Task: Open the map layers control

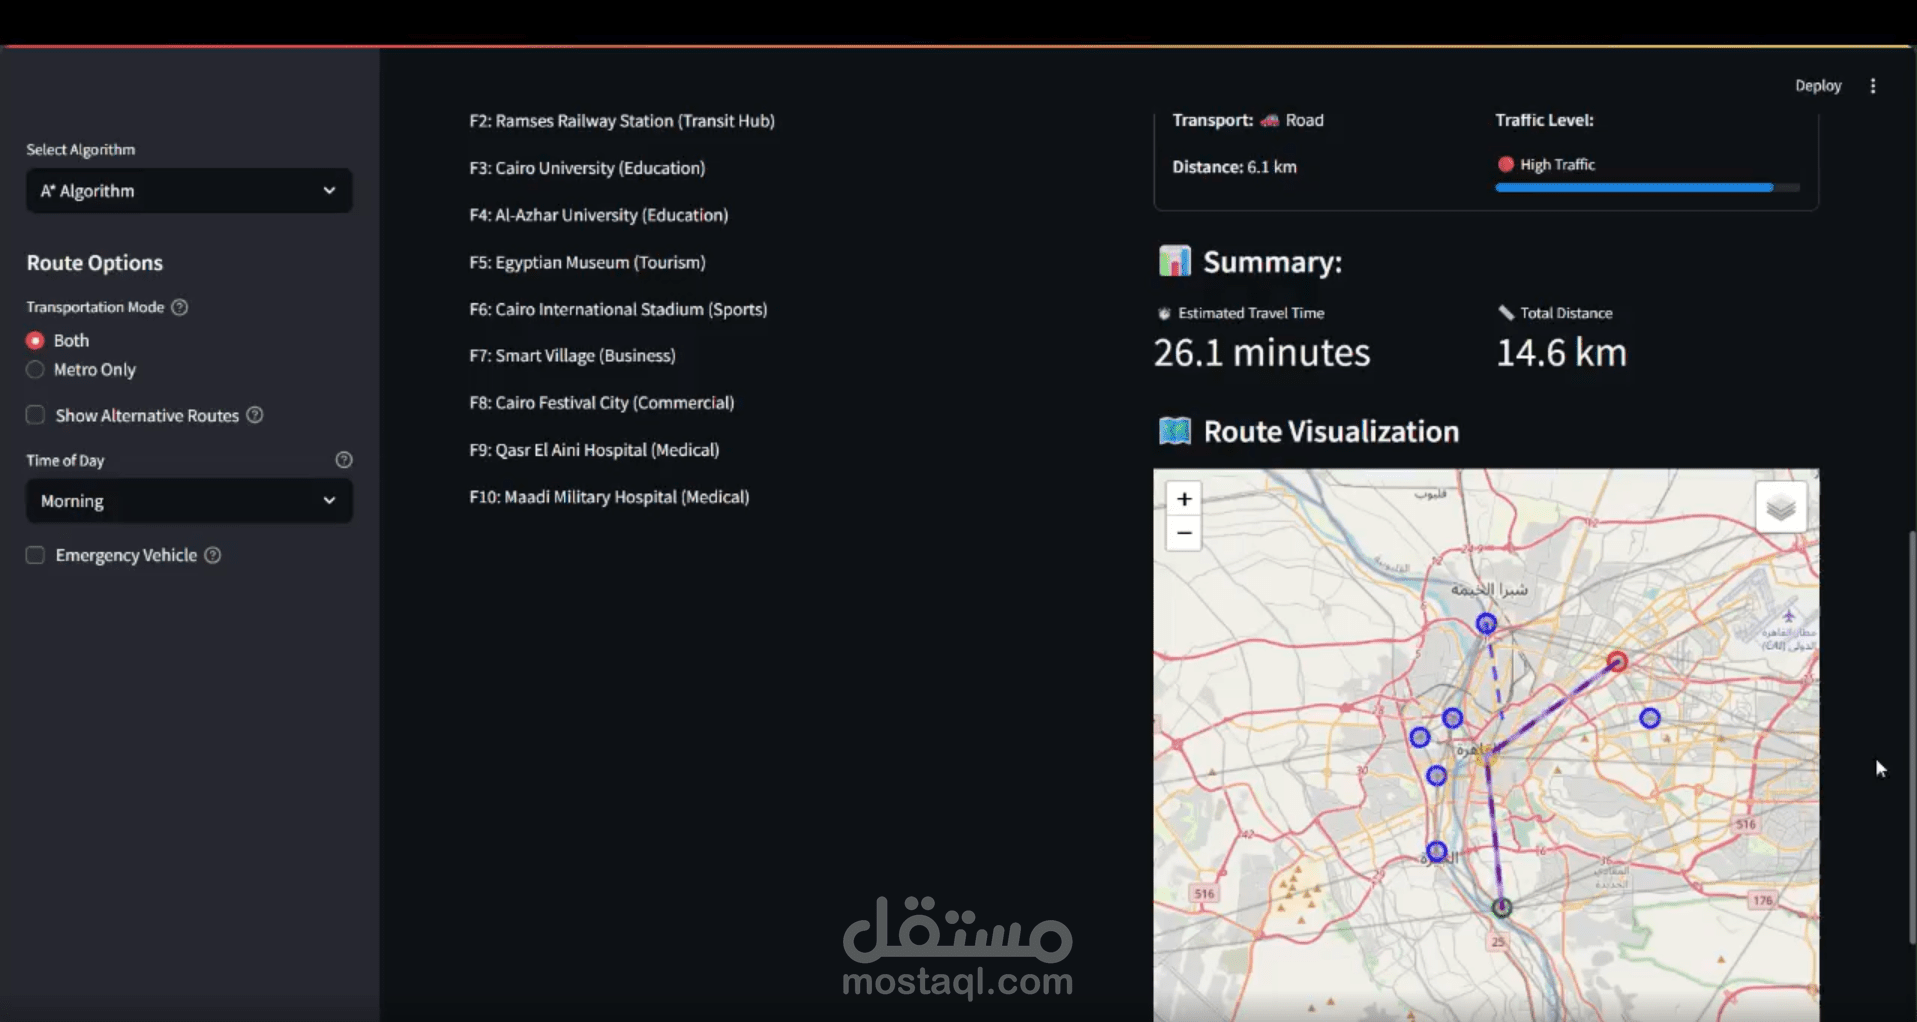Action: click(1781, 508)
